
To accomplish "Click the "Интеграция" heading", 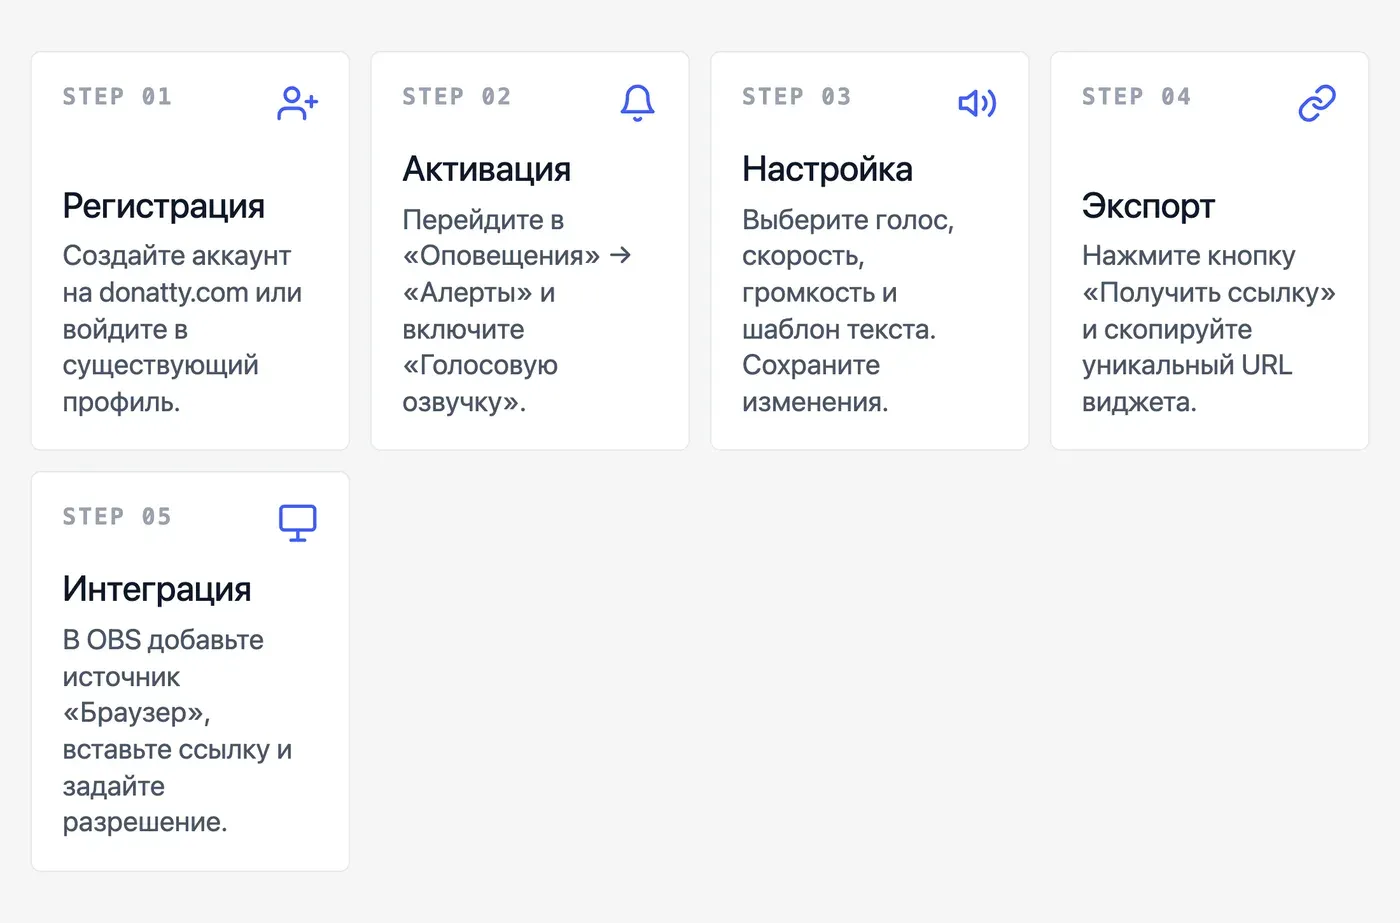I will coord(157,590).
